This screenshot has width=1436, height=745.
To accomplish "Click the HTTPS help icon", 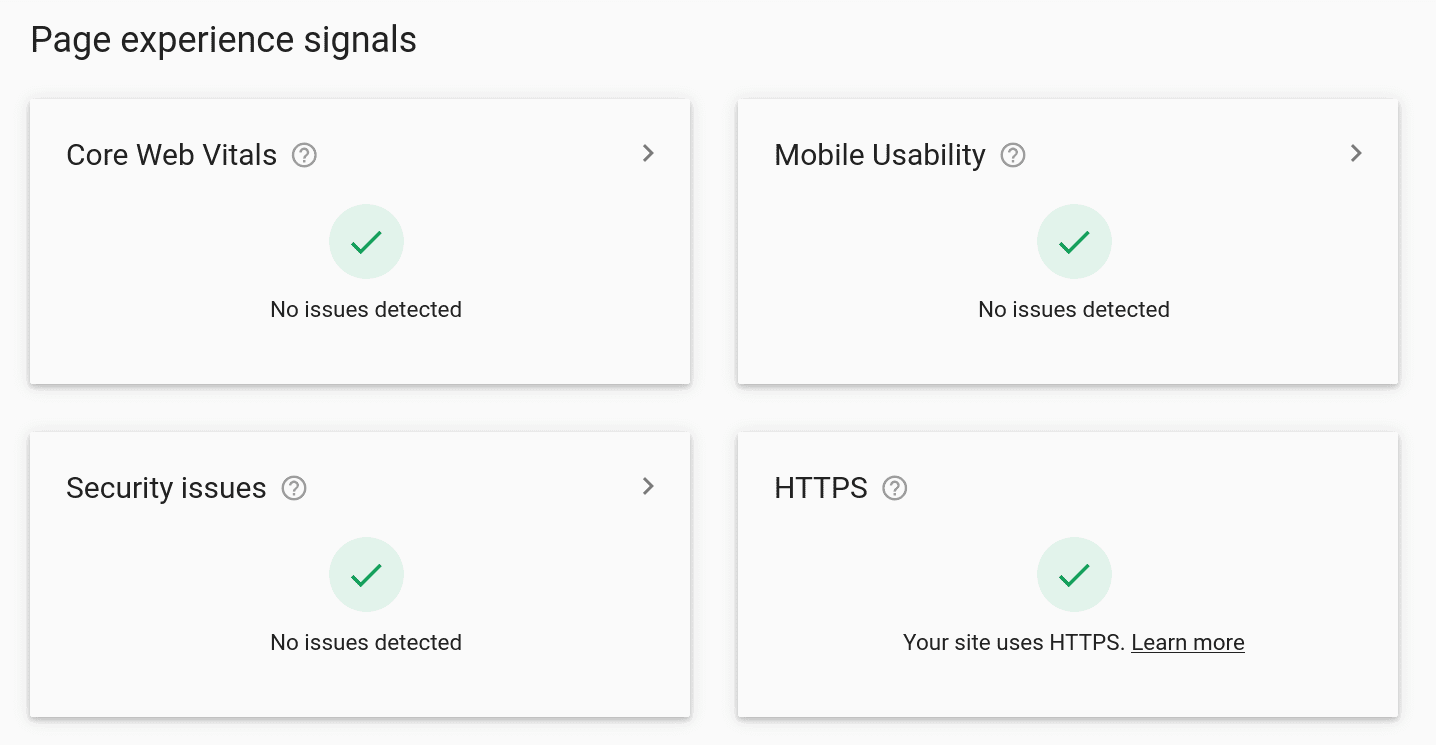I will (895, 487).
